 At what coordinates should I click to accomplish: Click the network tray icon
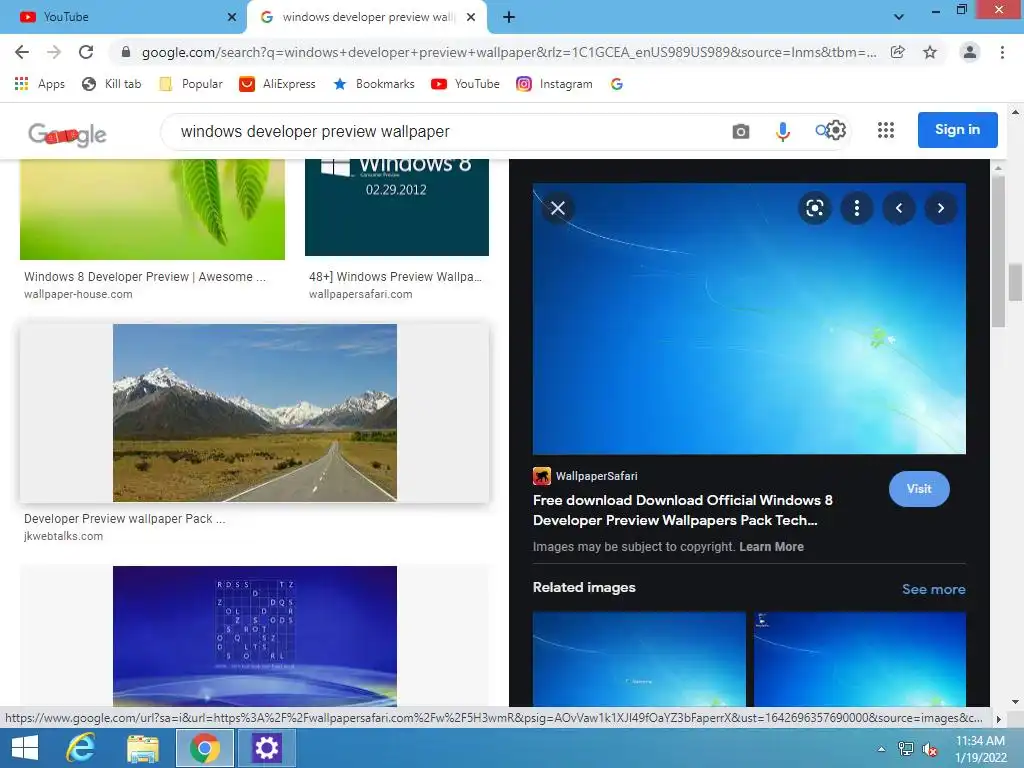tap(906, 749)
